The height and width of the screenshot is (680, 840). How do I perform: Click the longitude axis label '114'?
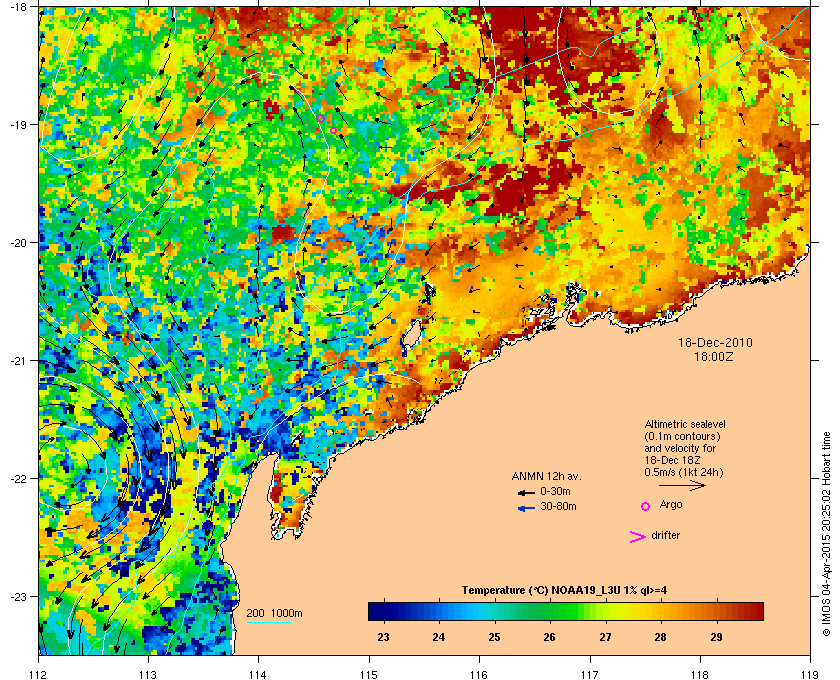[259, 674]
